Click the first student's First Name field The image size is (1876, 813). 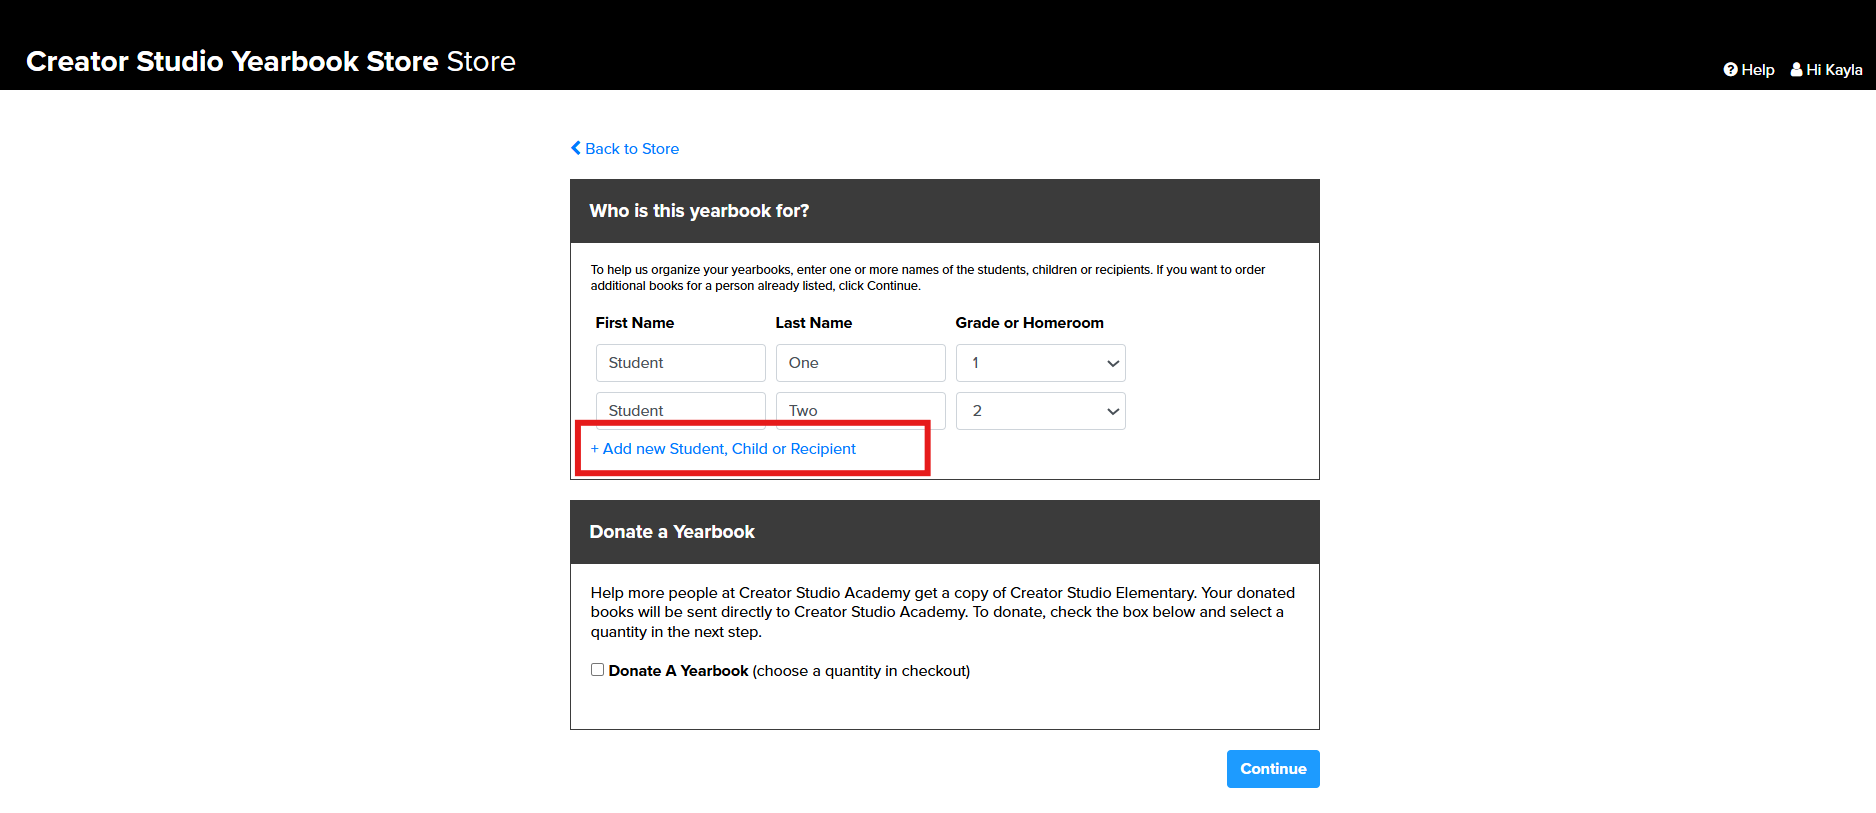680,363
